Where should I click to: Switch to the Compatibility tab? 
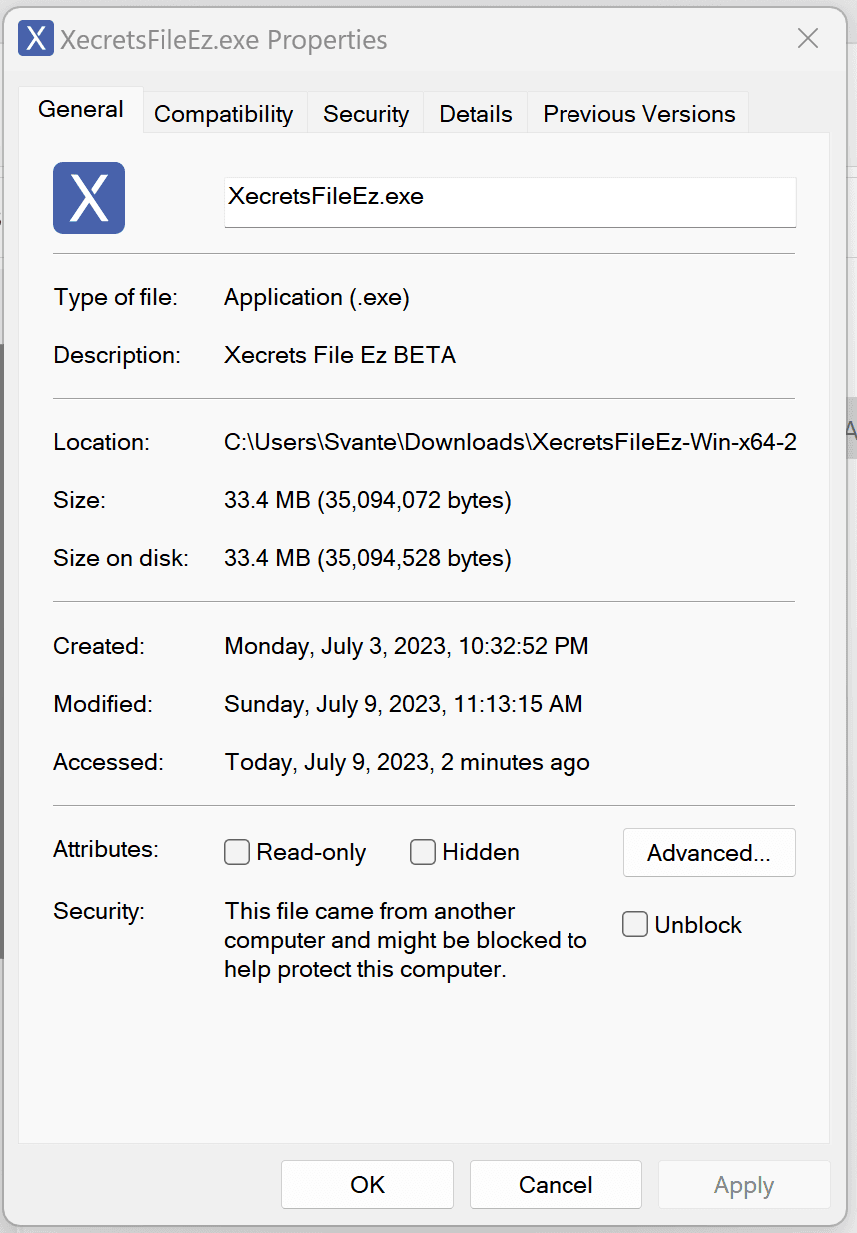coord(223,113)
